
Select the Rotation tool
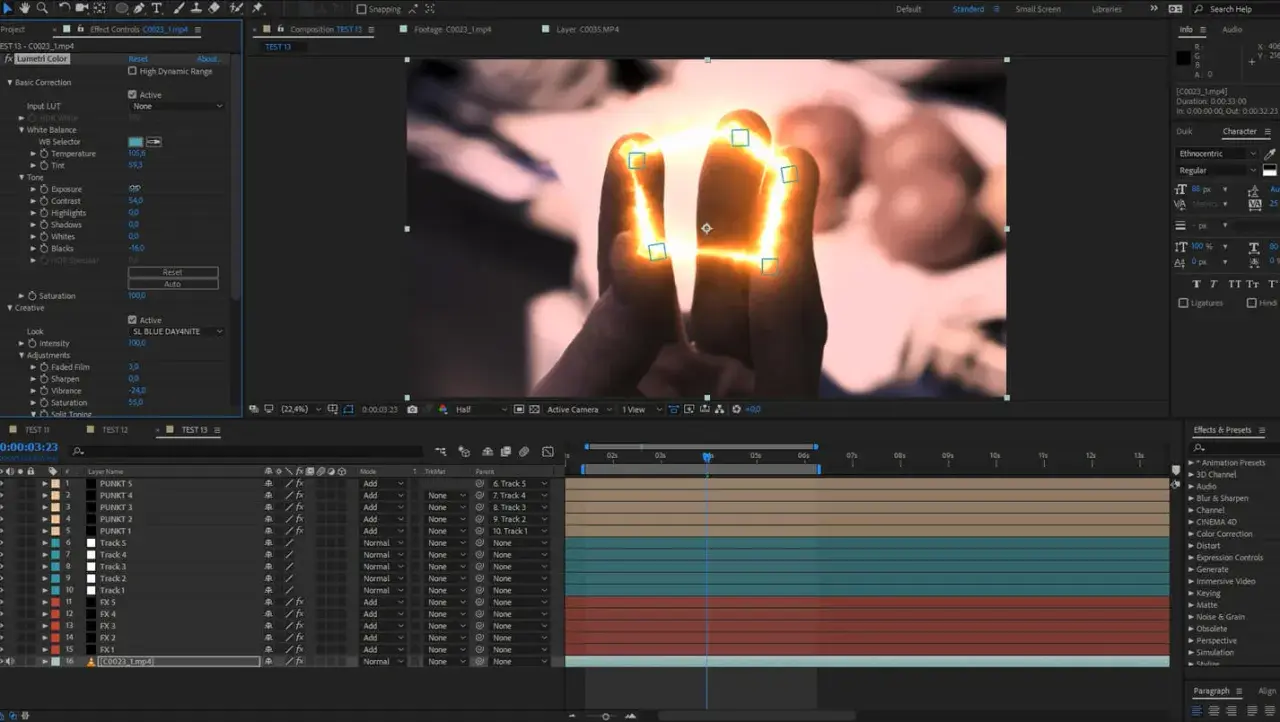65,8
